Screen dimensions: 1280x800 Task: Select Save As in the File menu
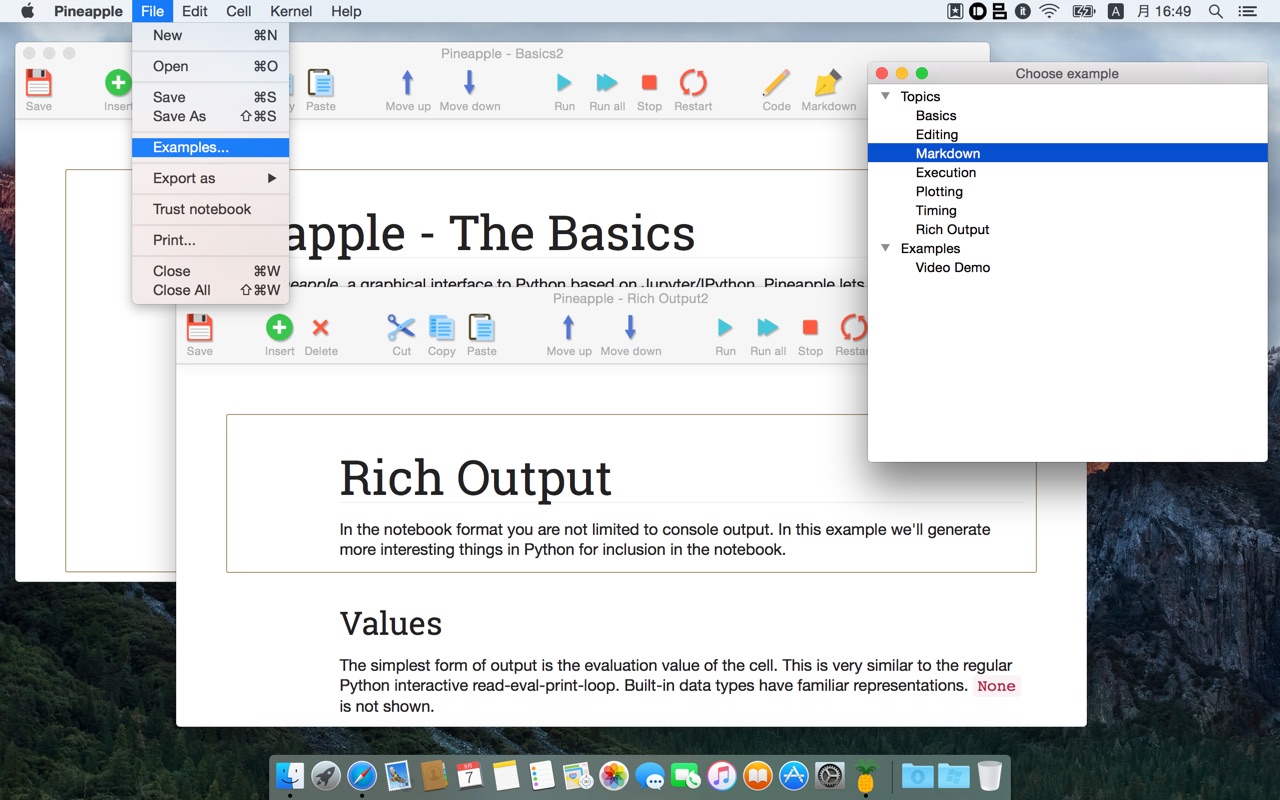coord(210,116)
